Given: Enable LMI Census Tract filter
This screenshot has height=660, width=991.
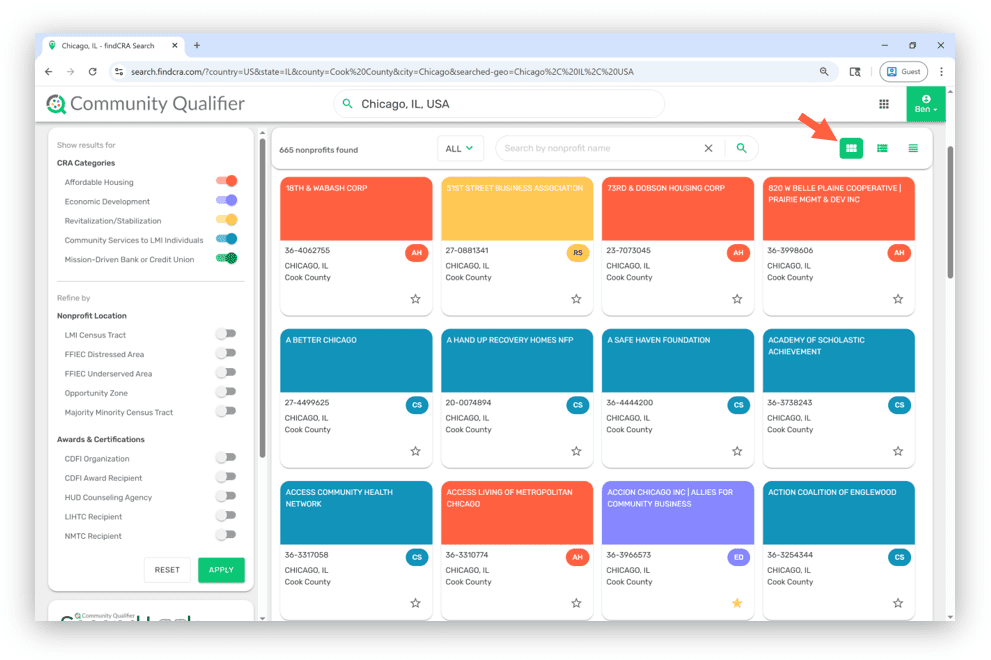Looking at the screenshot, I should 226,334.
